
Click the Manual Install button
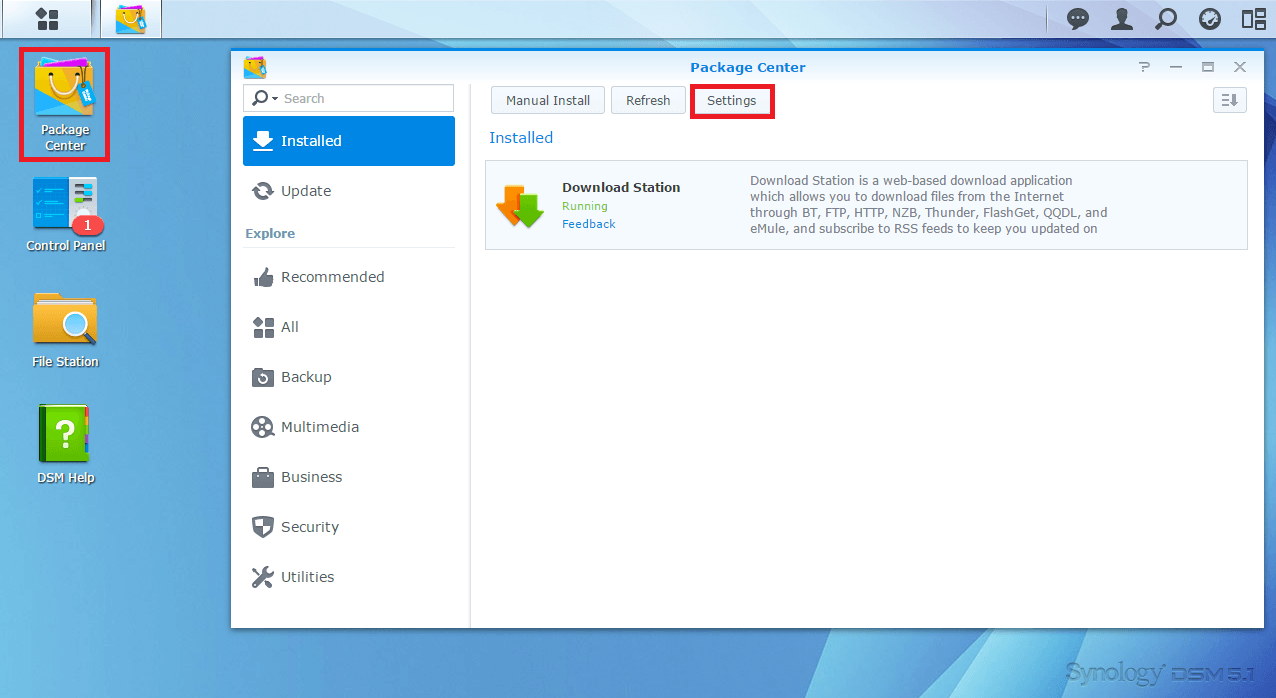(x=548, y=100)
